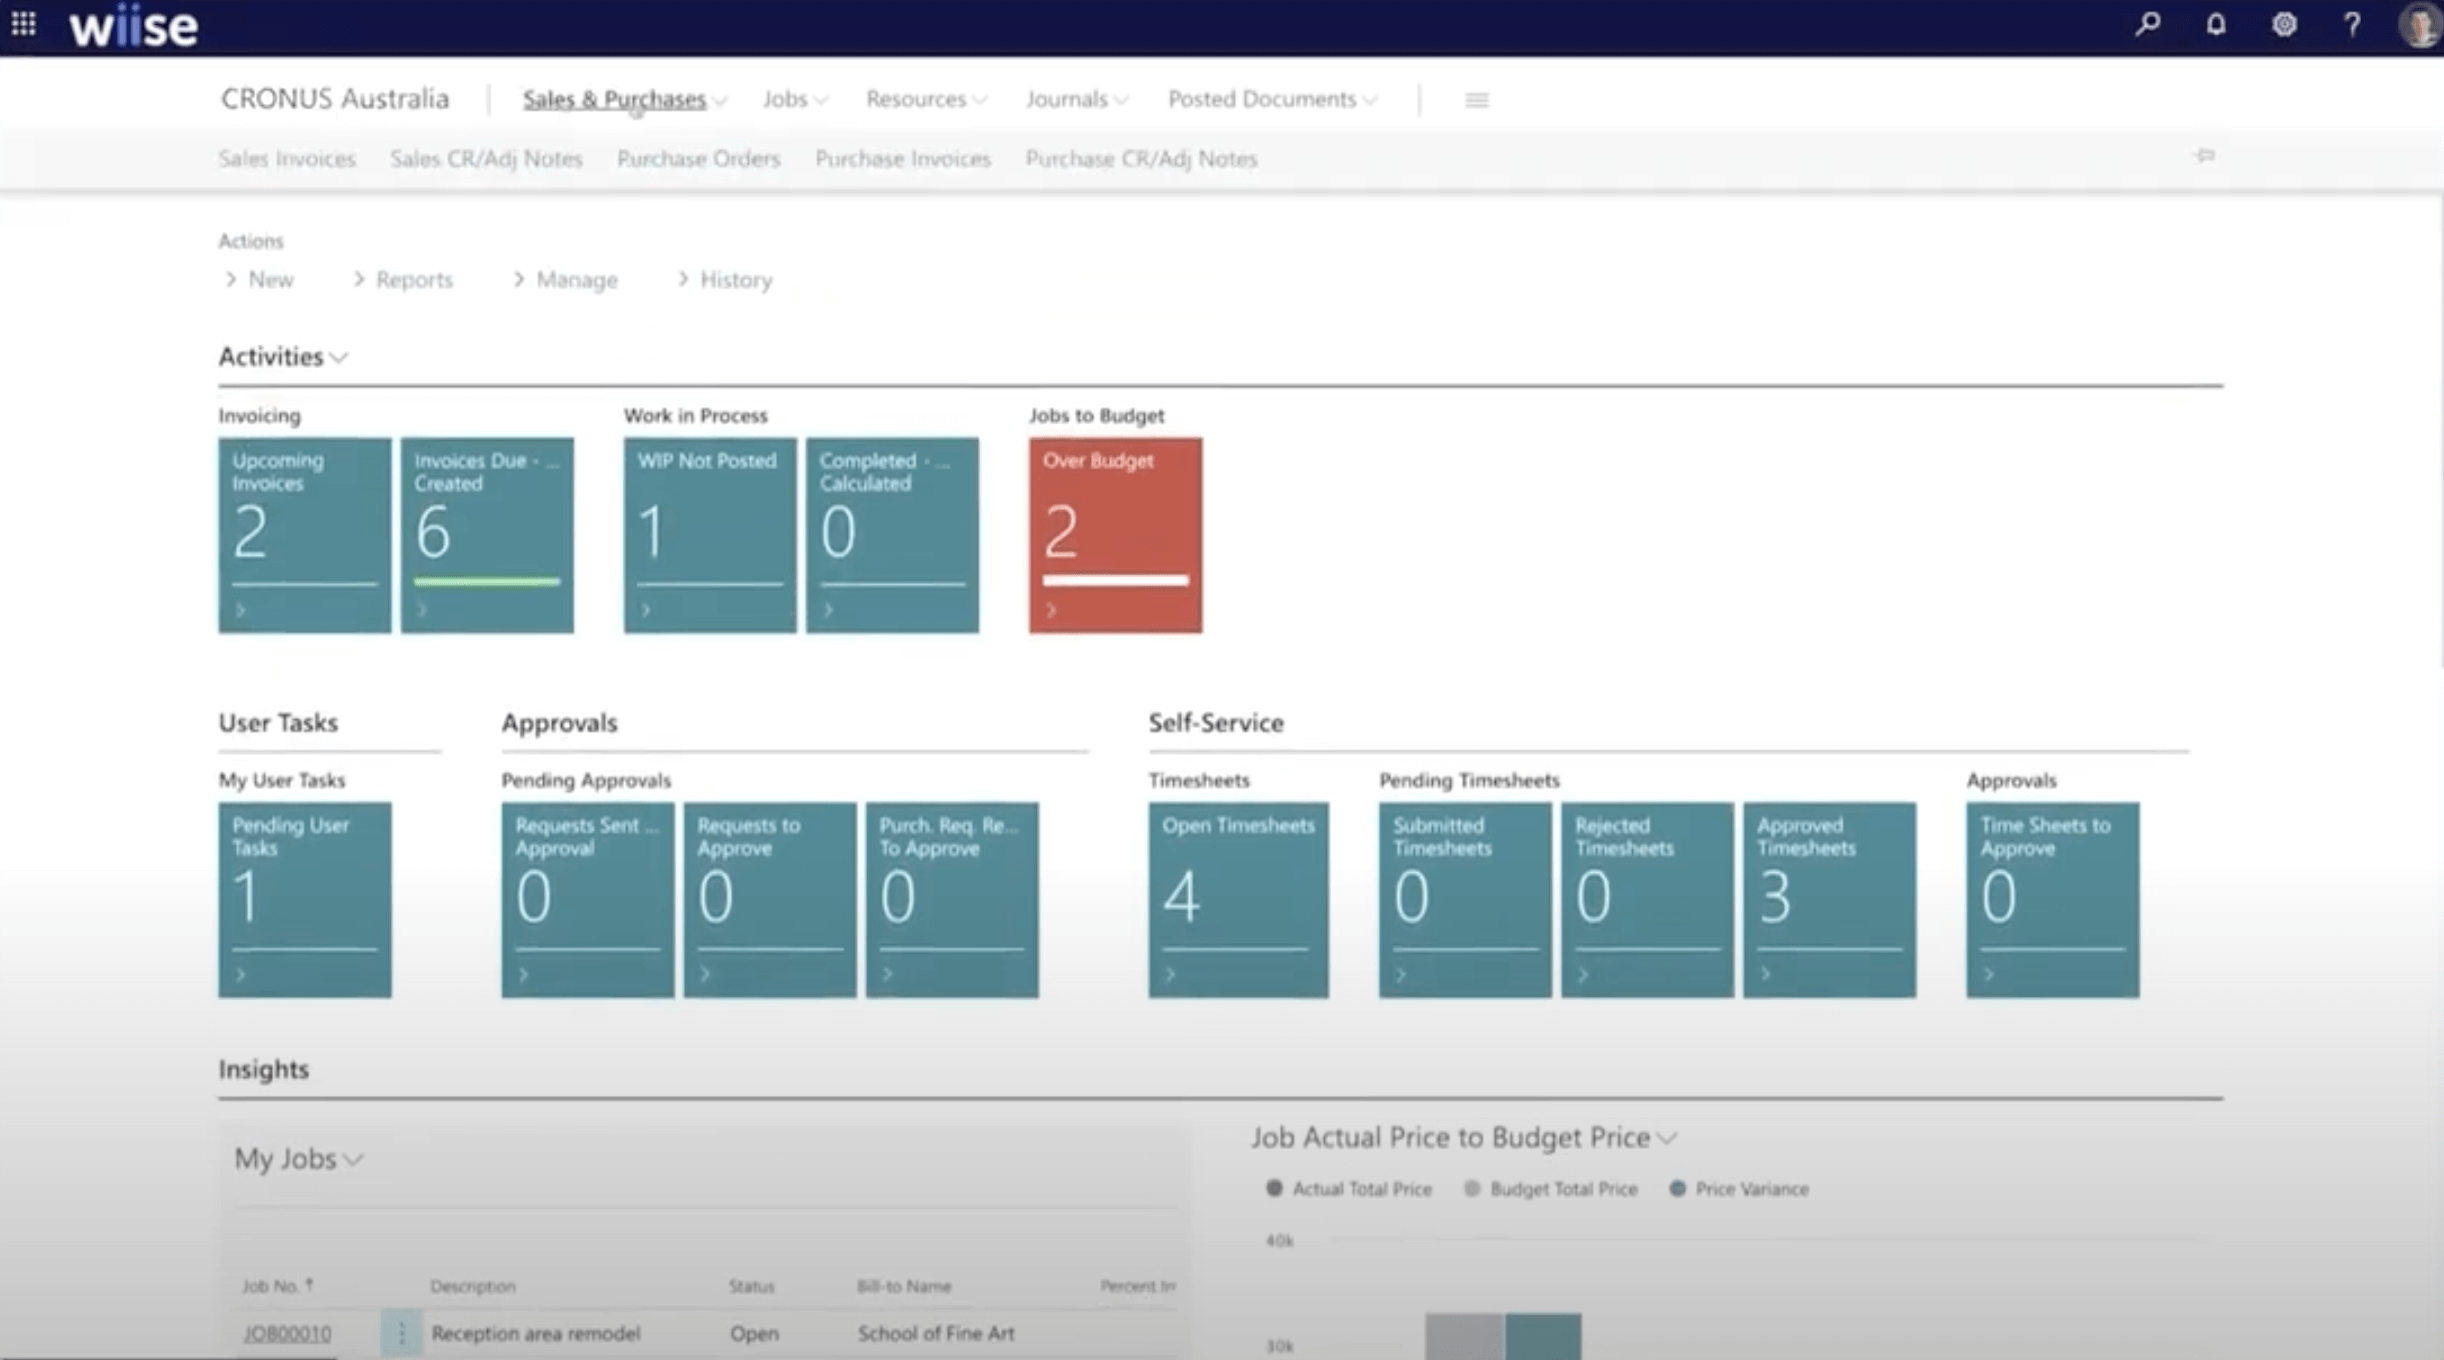Open the Time Sheets to Approve tile
The width and height of the screenshot is (2444, 1360).
(2051, 896)
